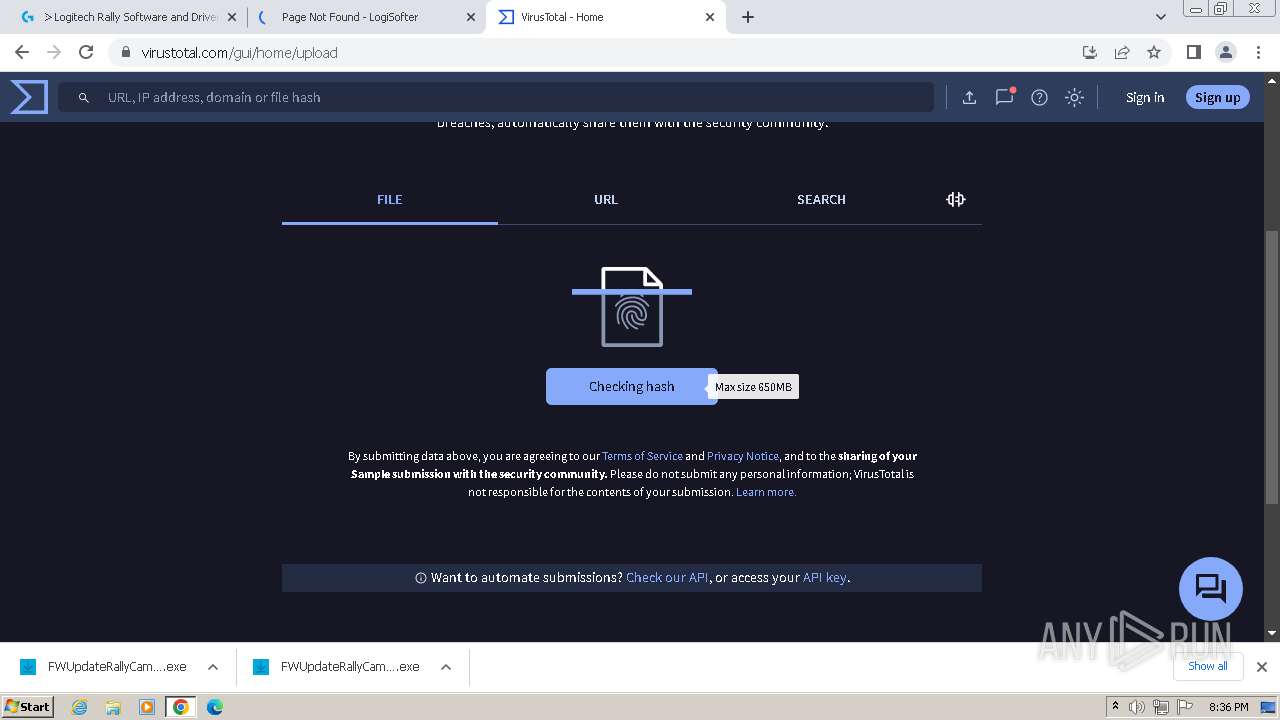Toggle the browser side panel
Image resolution: width=1280 pixels, height=720 pixels.
1193,52
